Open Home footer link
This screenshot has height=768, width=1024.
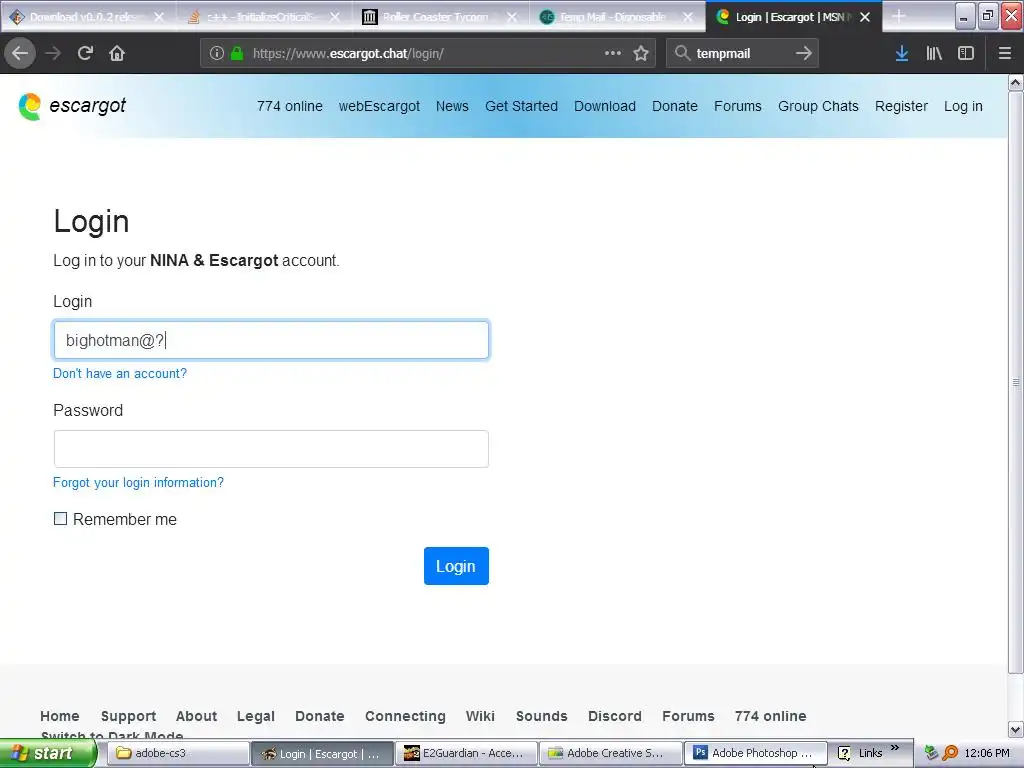point(59,716)
